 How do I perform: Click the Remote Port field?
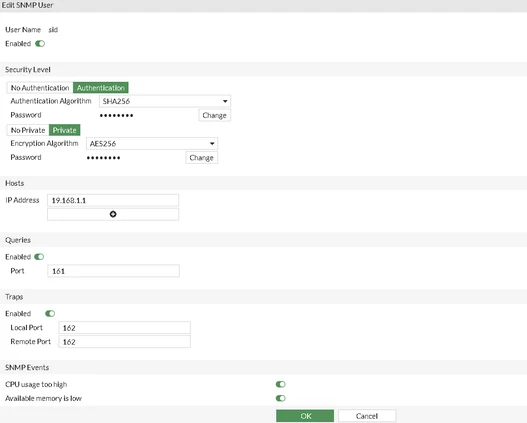point(124,342)
